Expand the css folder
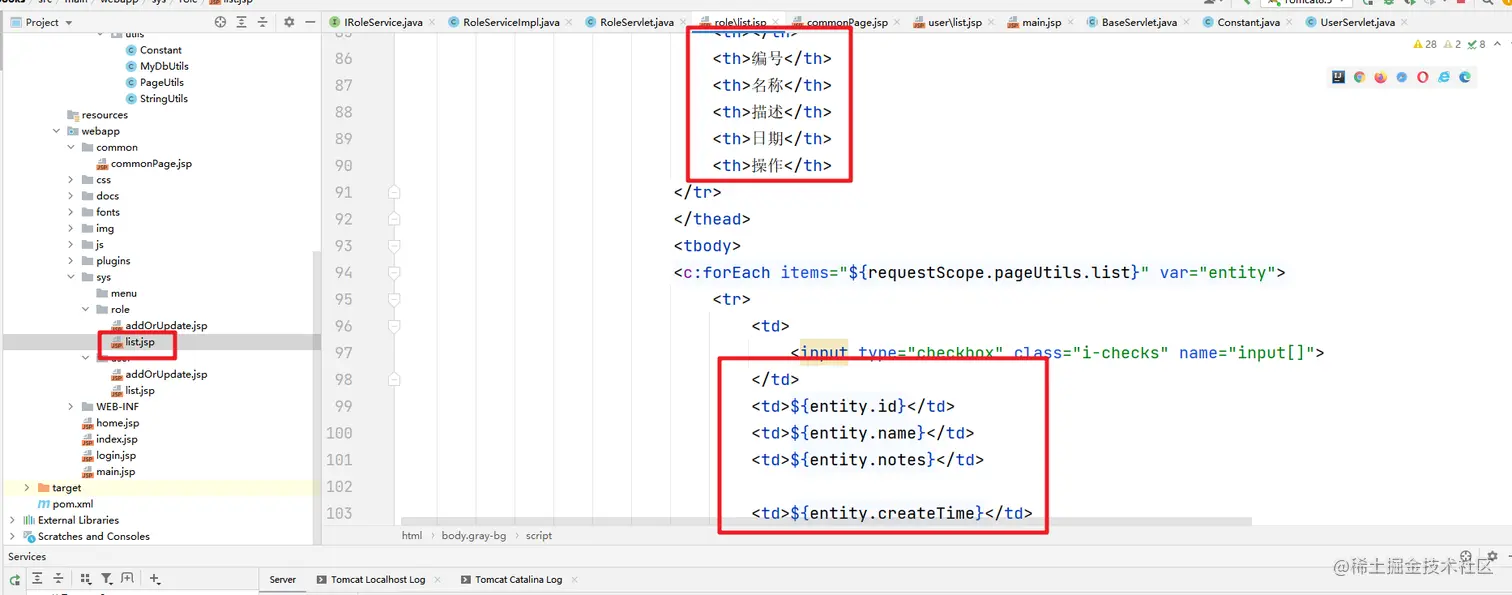The image size is (1512, 595). (71, 180)
